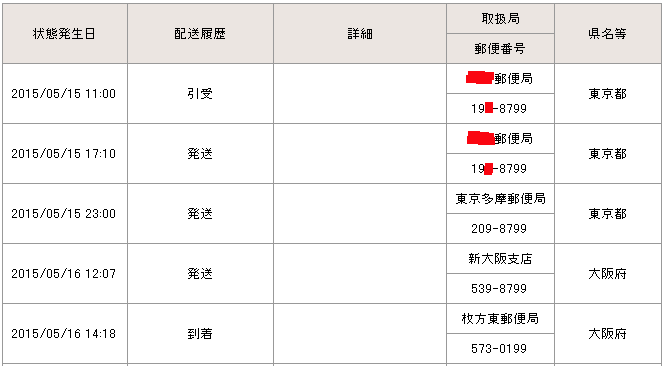The height and width of the screenshot is (366, 666).
Task: Click the 到着 status cell
Action: 200,333
